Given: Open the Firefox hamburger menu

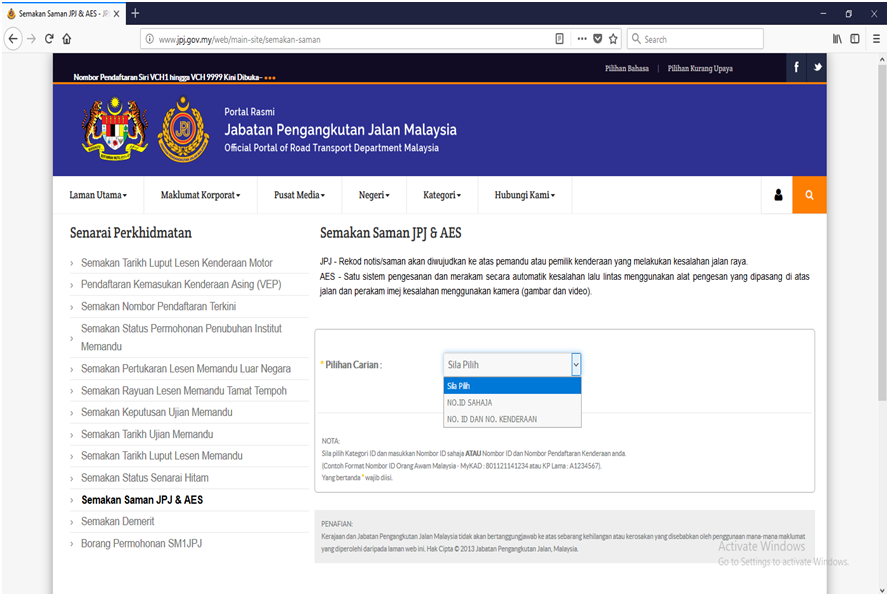Looking at the screenshot, I should coord(877,39).
